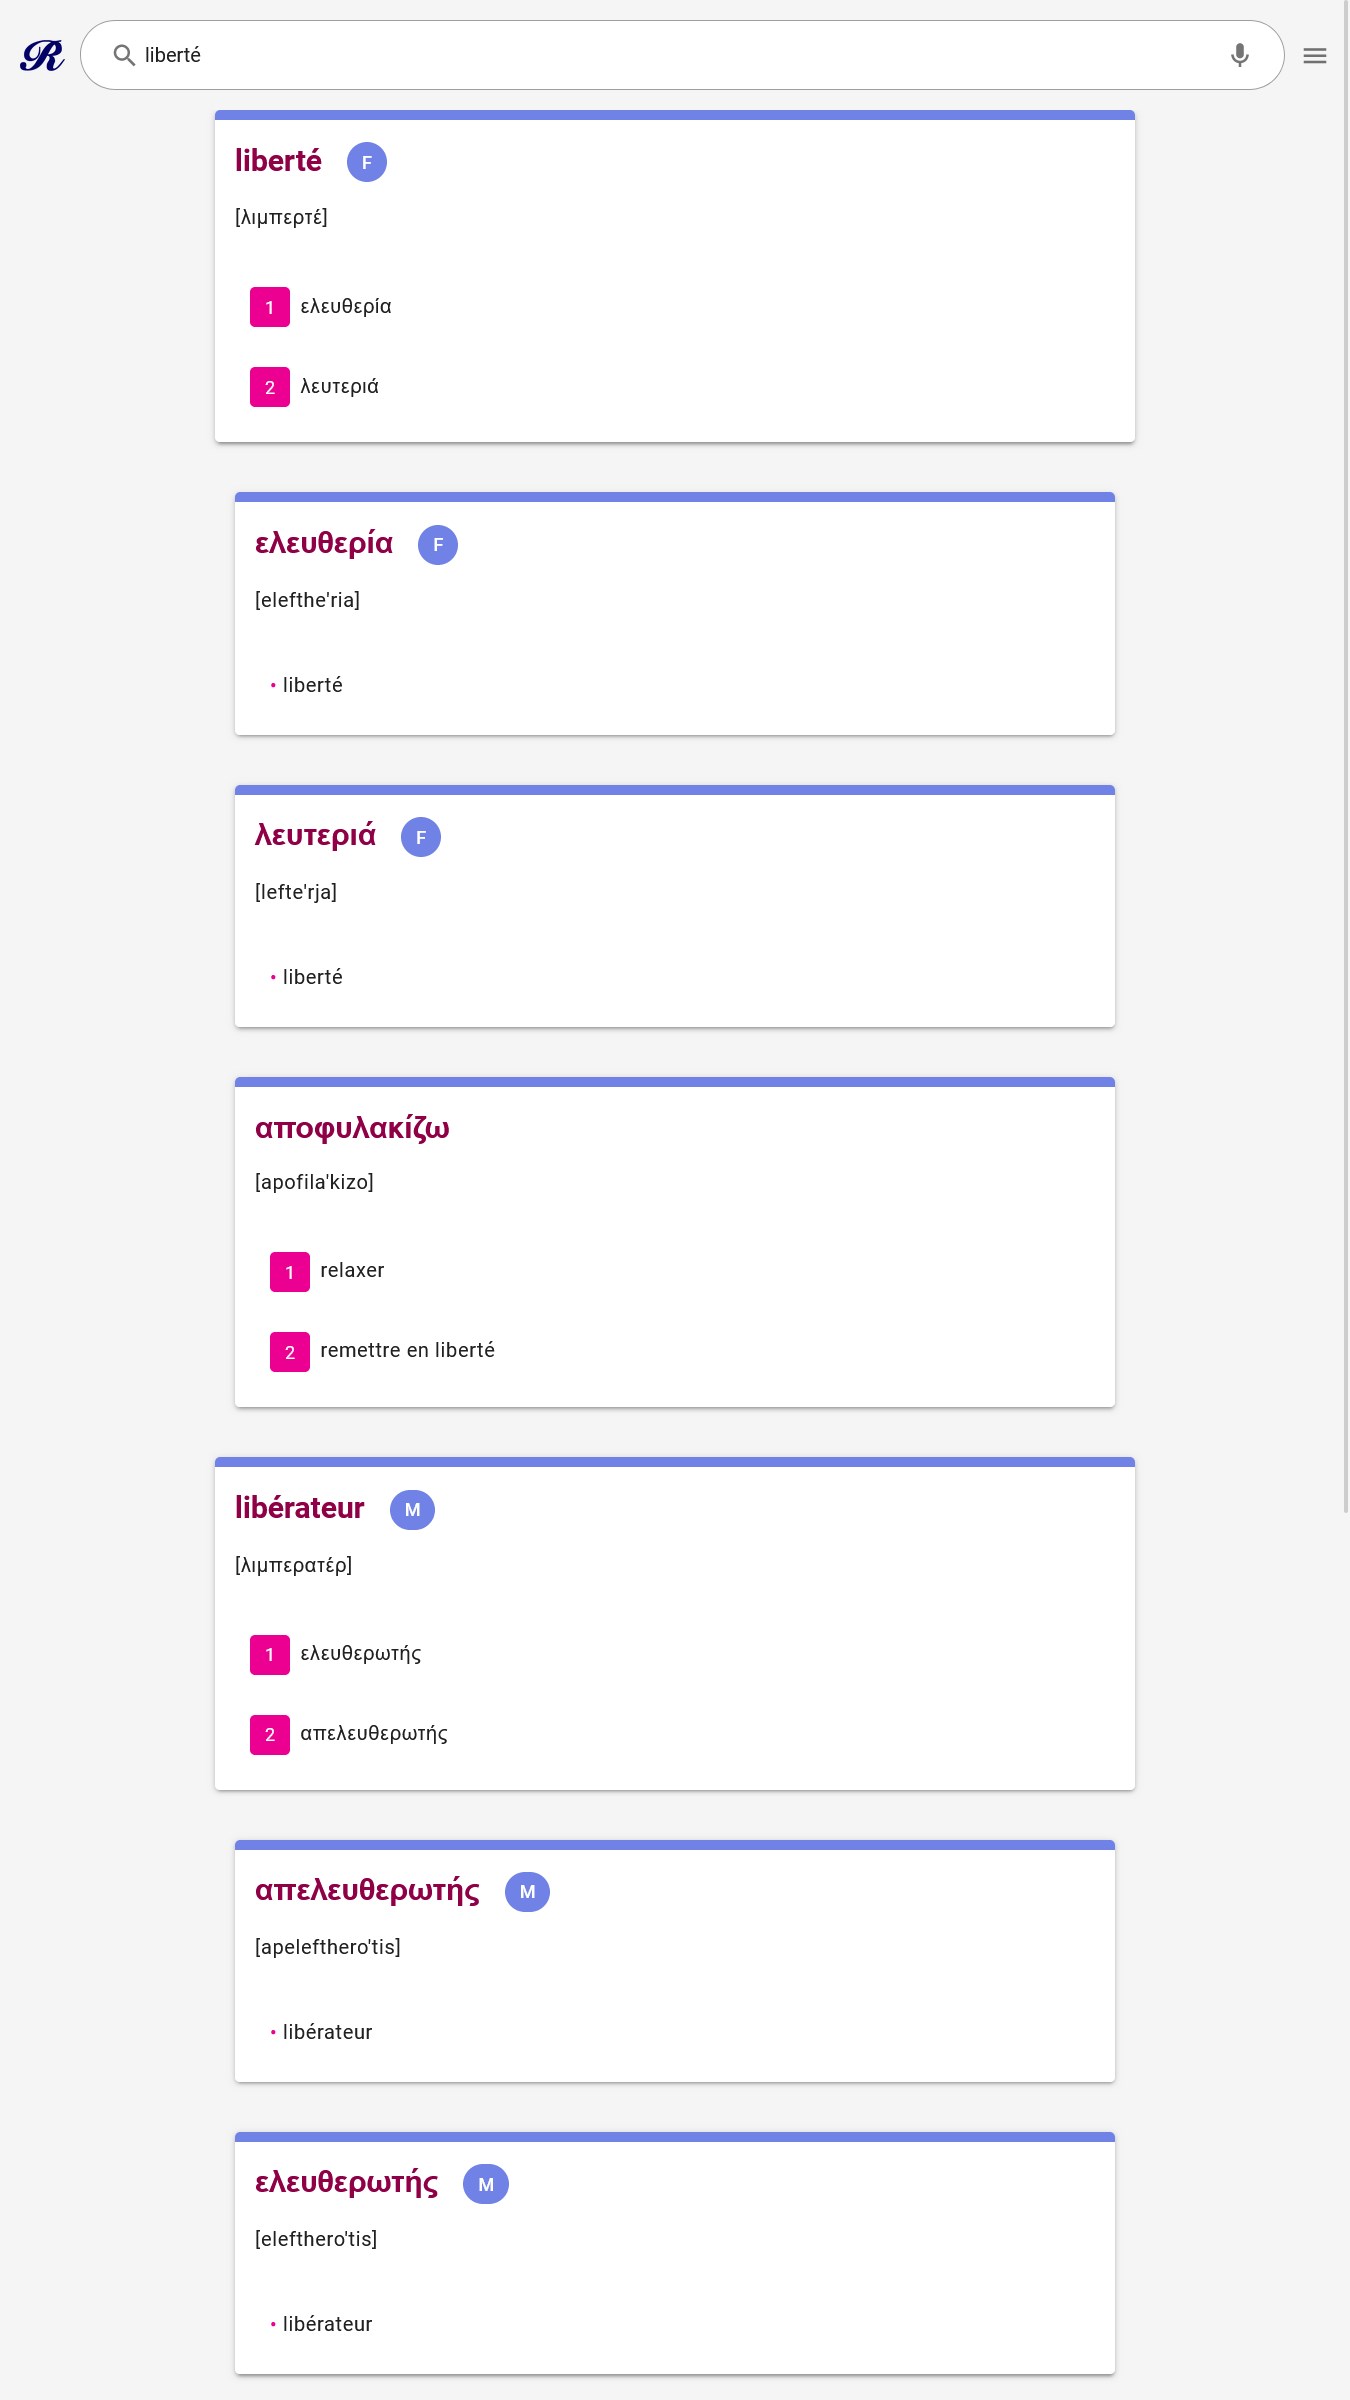Click 'remettre en liberté' translation
This screenshot has width=1350, height=2400.
(x=407, y=1351)
